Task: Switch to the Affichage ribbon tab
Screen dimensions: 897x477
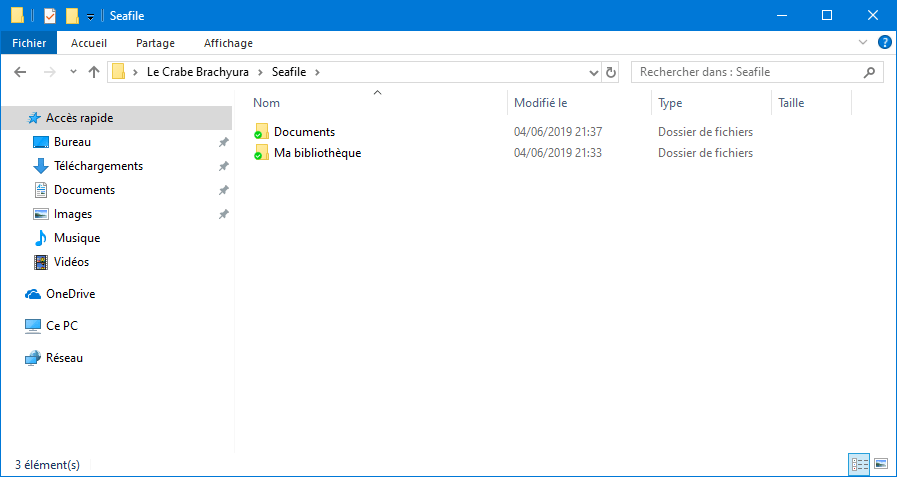Action: pyautogui.click(x=228, y=43)
